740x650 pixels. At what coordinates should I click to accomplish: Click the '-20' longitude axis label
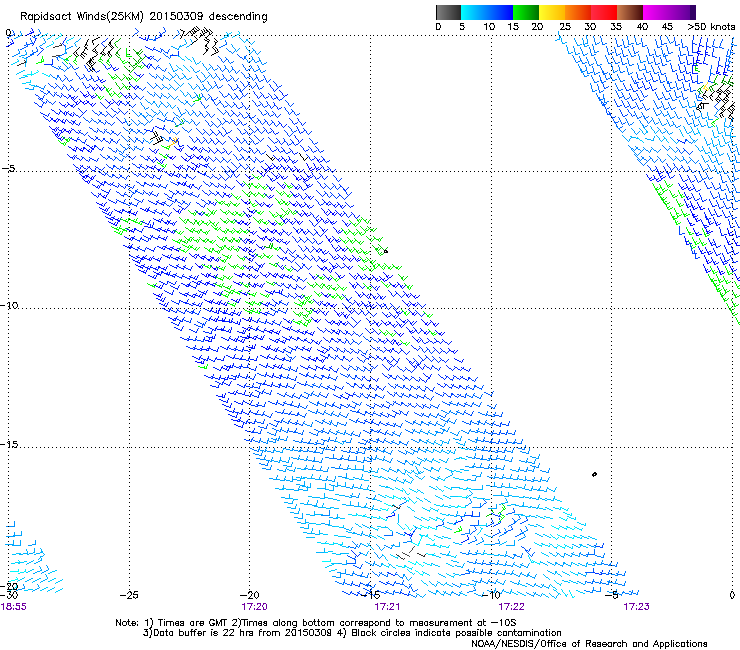(250, 595)
